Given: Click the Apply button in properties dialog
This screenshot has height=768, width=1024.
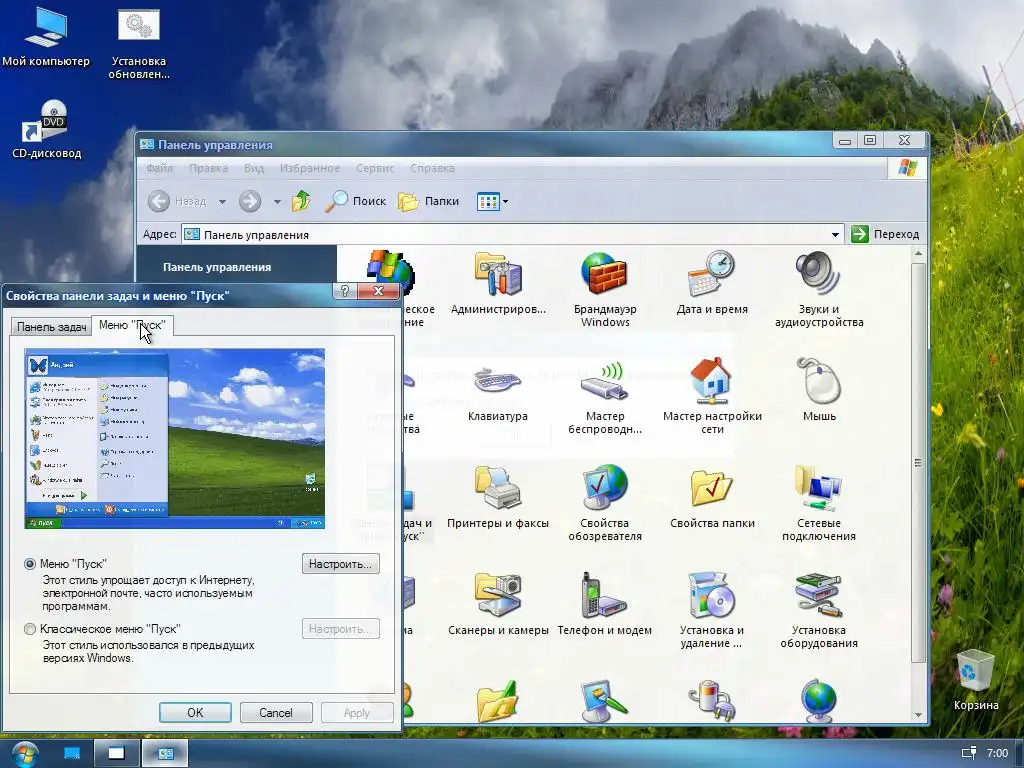Looking at the screenshot, I should (357, 712).
